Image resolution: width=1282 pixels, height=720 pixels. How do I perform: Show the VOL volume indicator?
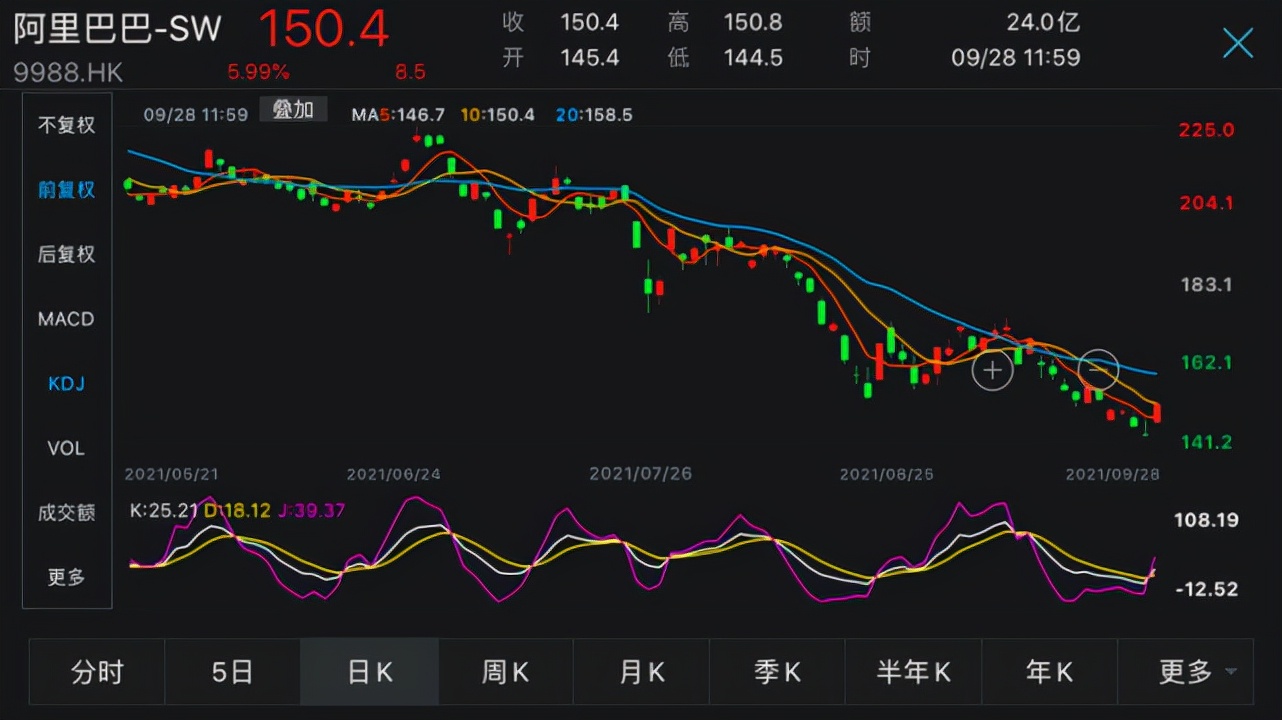pos(64,448)
